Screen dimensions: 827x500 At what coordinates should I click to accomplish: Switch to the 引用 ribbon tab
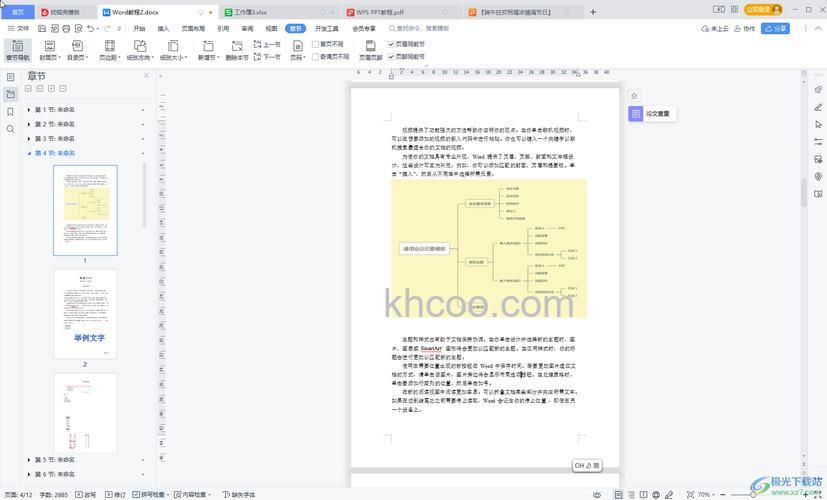click(223, 28)
